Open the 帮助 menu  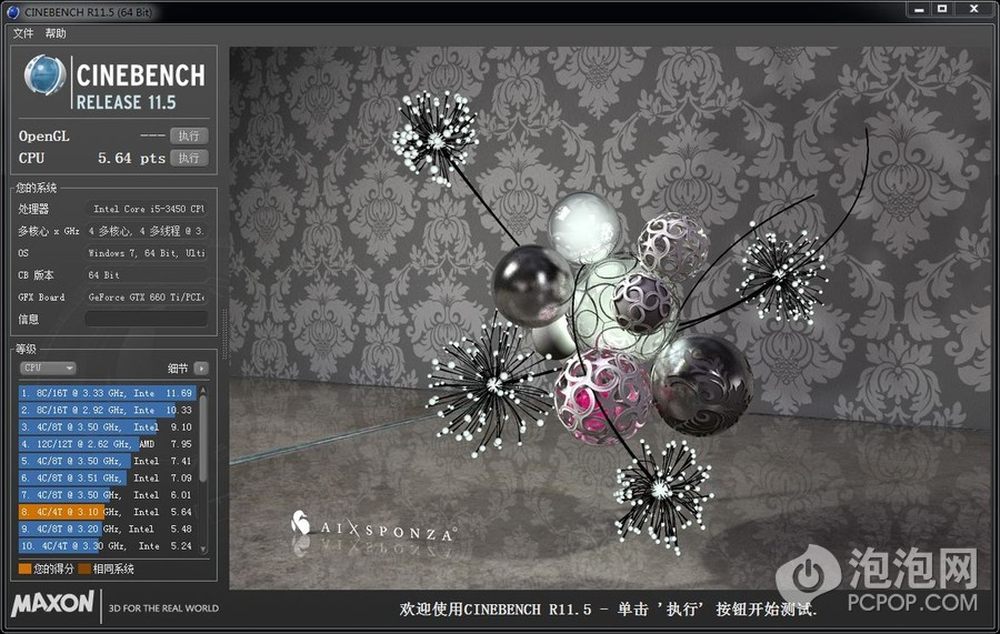[x=55, y=33]
